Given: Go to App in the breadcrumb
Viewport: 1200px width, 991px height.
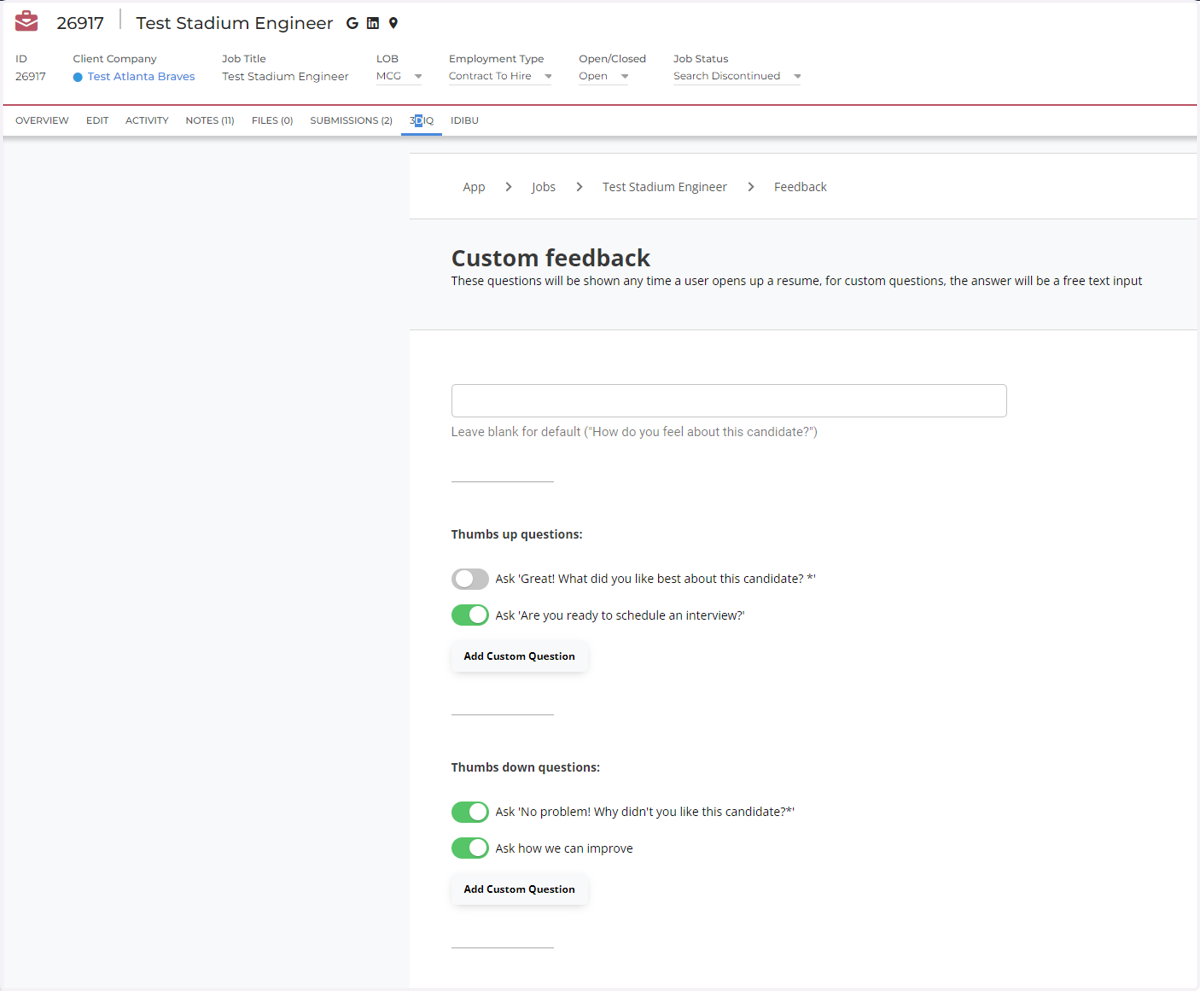Looking at the screenshot, I should [x=474, y=187].
